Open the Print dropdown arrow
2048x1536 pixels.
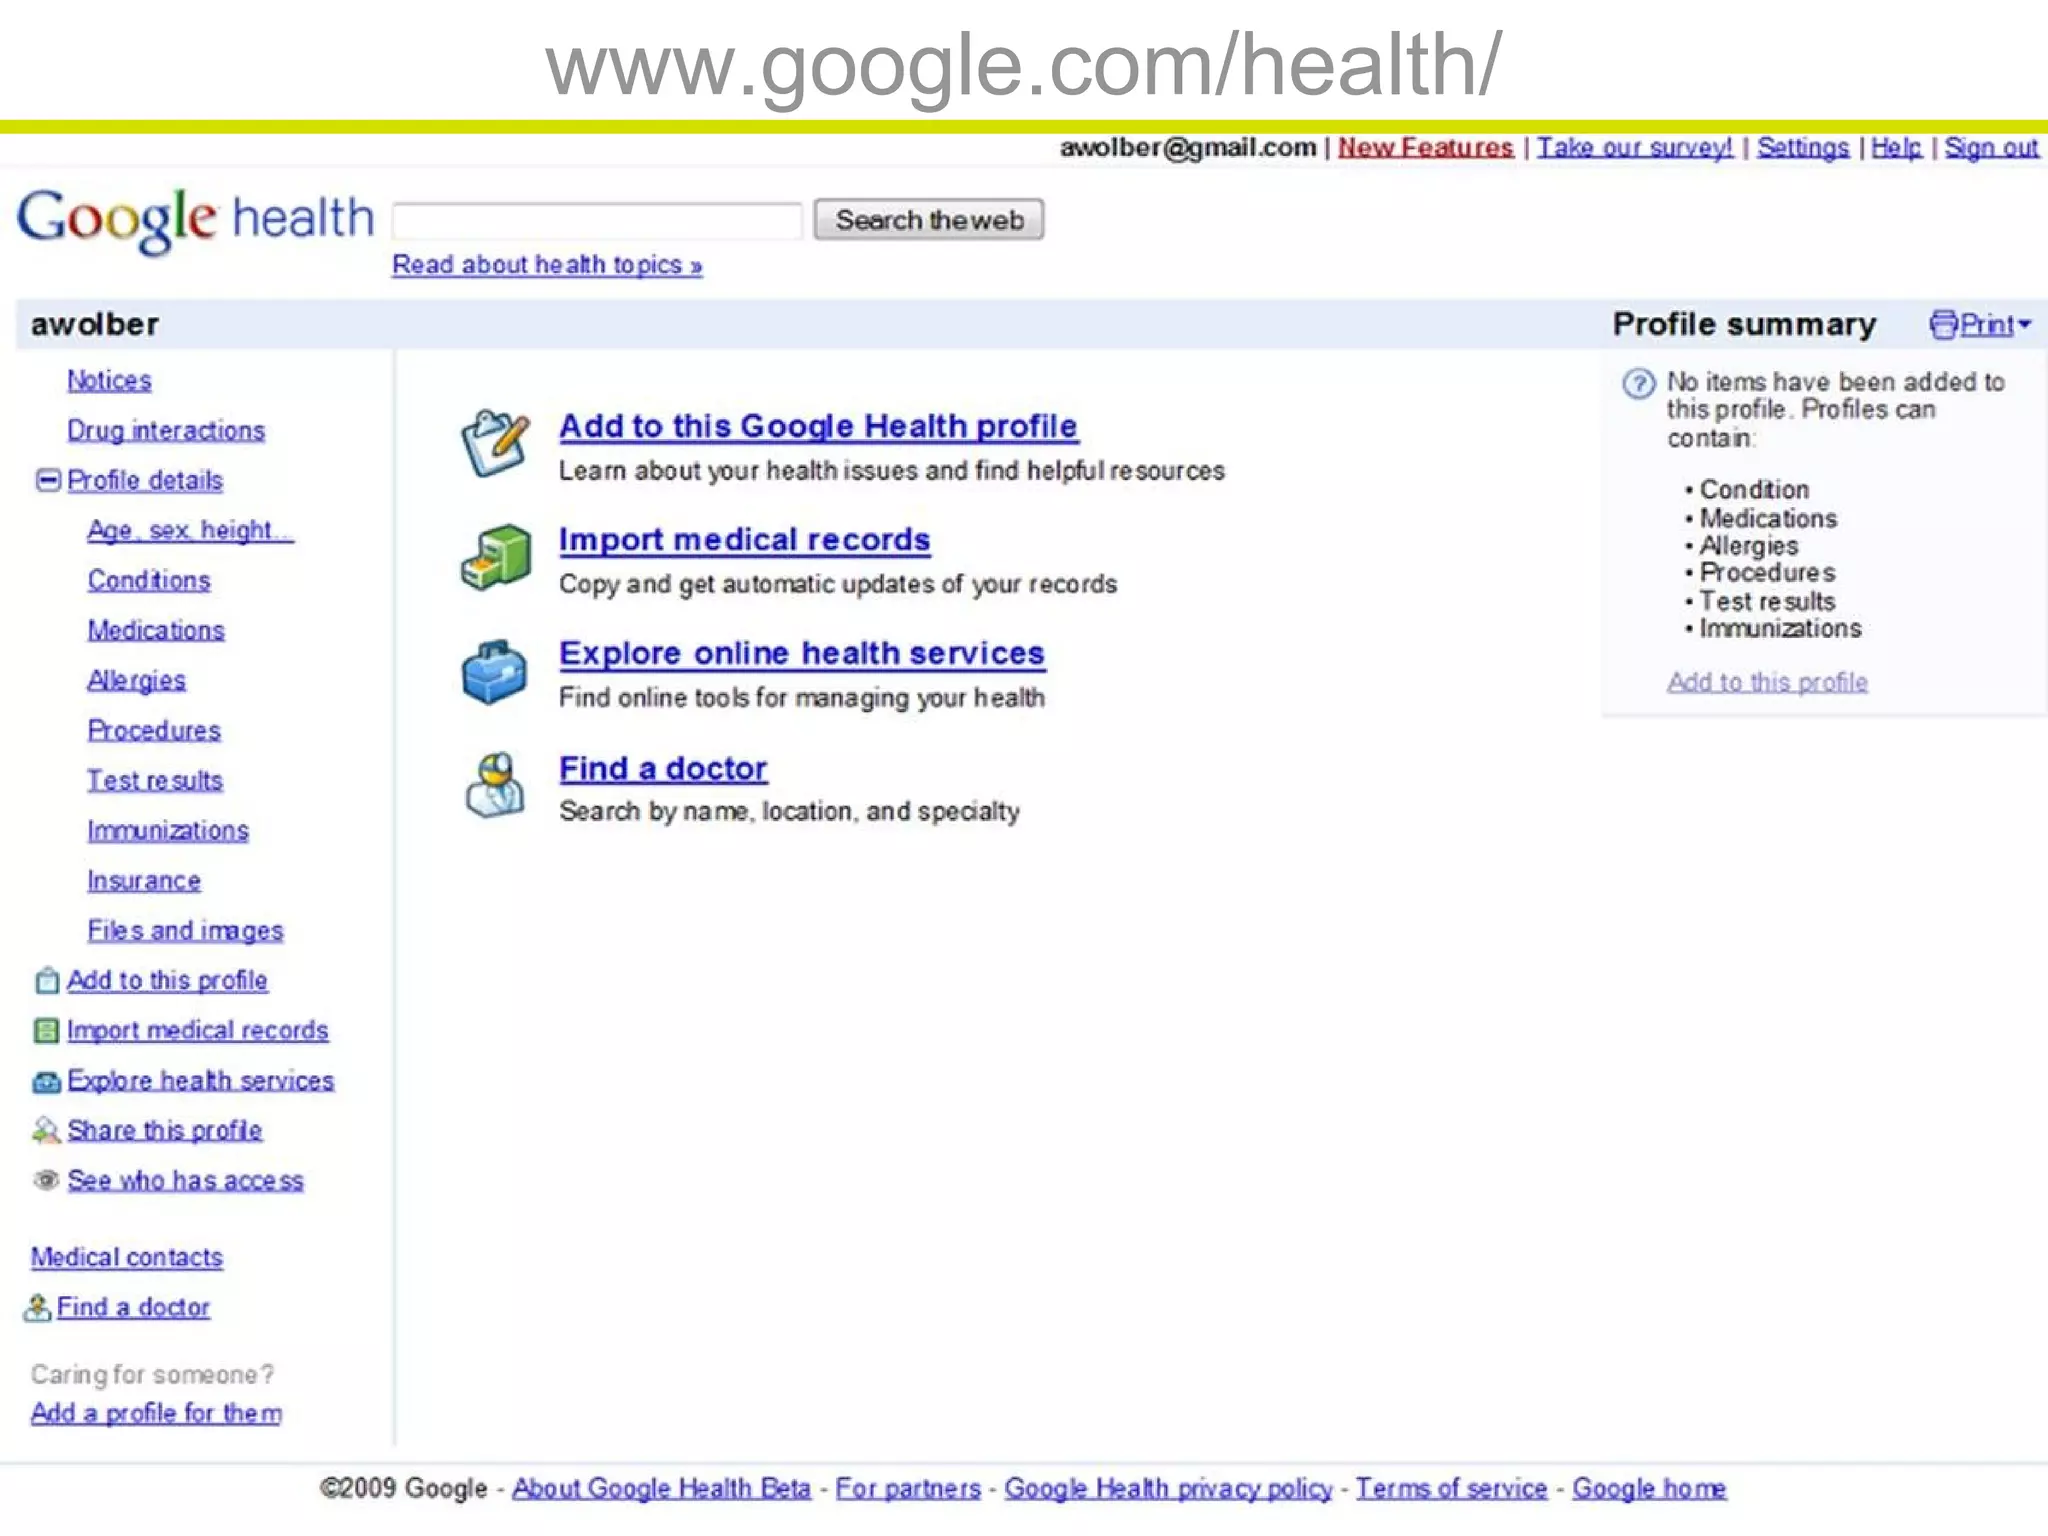pyautogui.click(x=2025, y=325)
